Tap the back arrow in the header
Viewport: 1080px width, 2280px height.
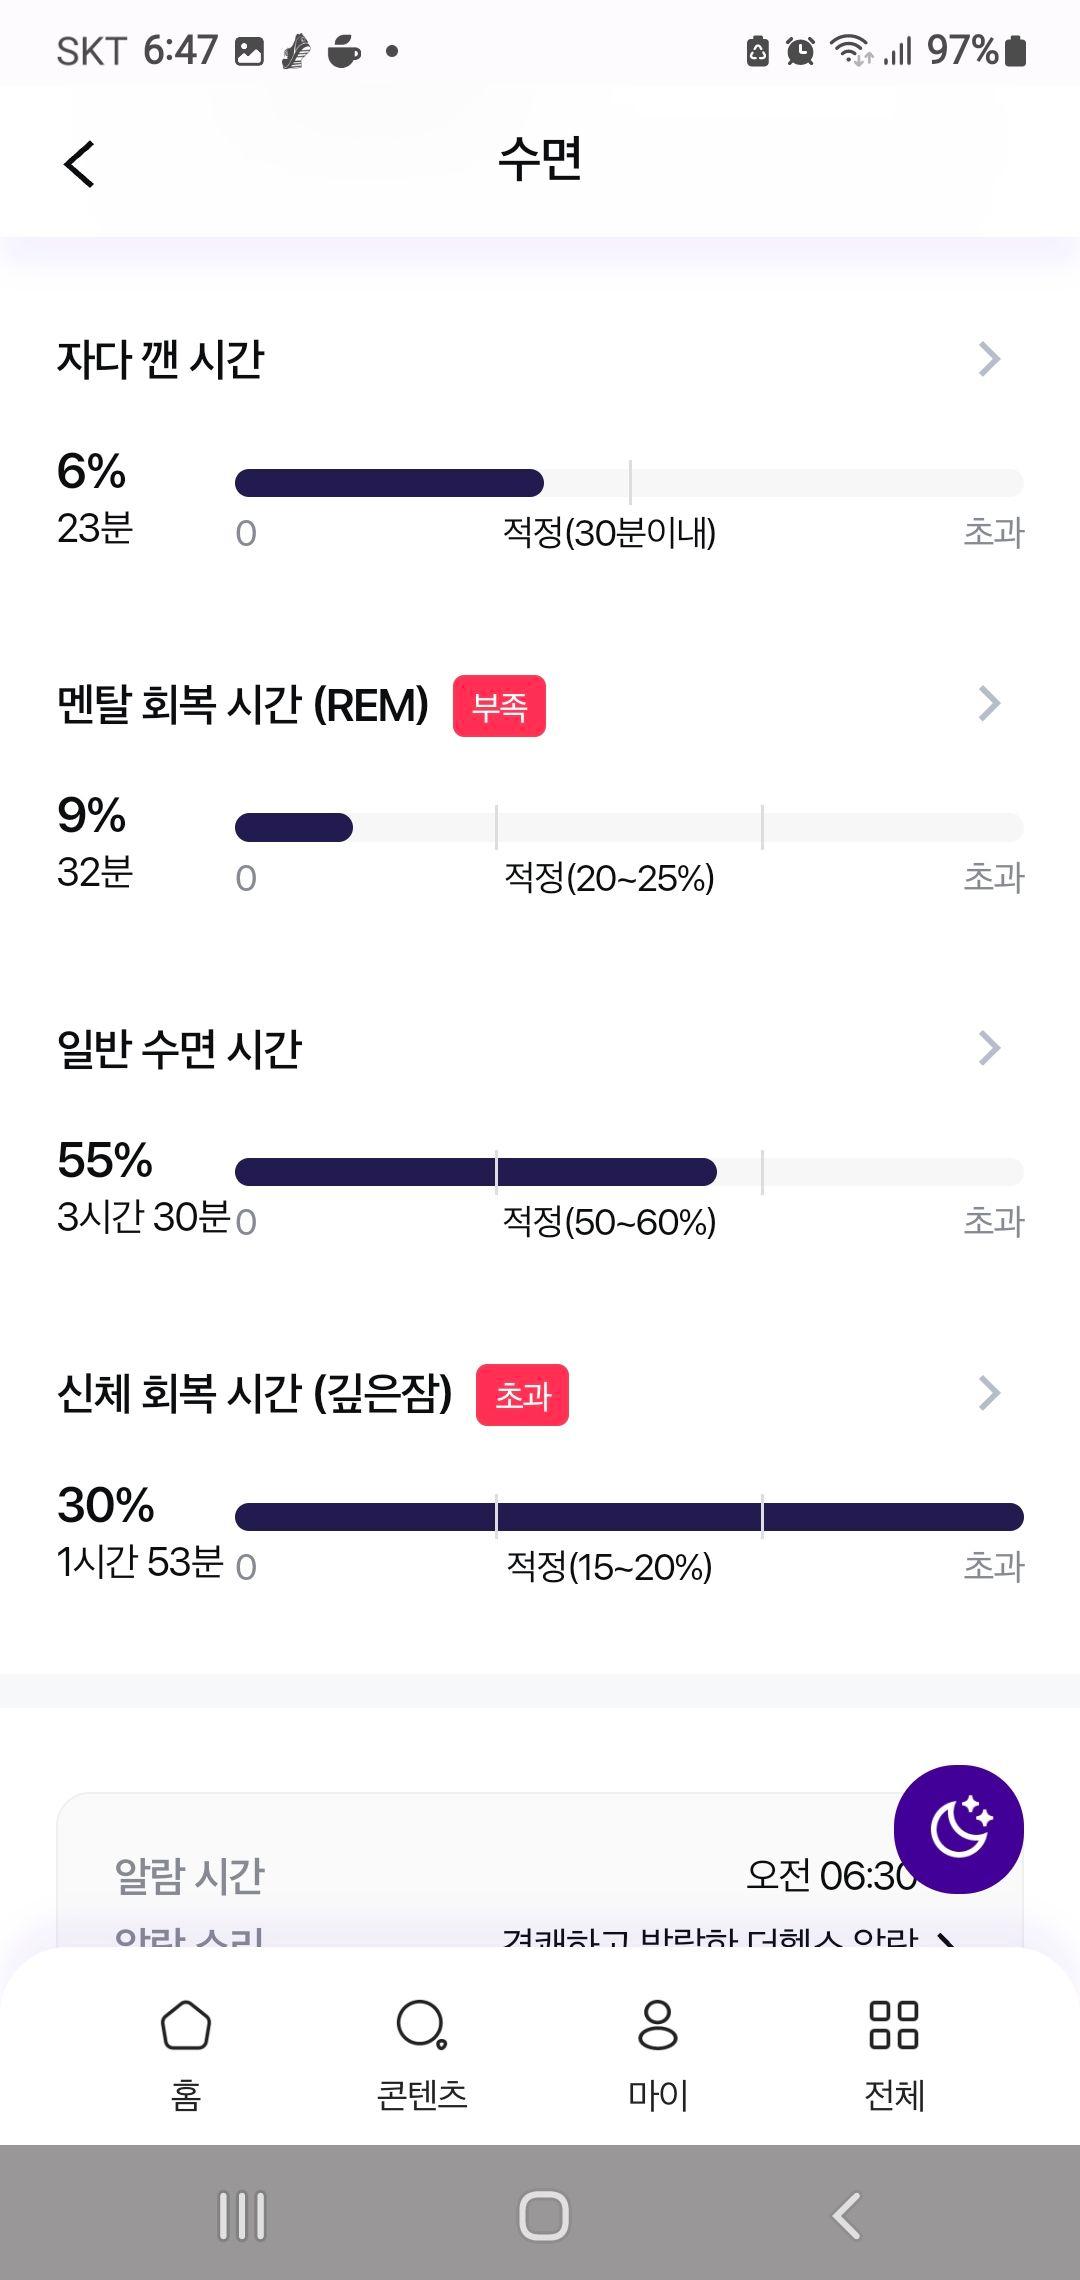(x=79, y=163)
